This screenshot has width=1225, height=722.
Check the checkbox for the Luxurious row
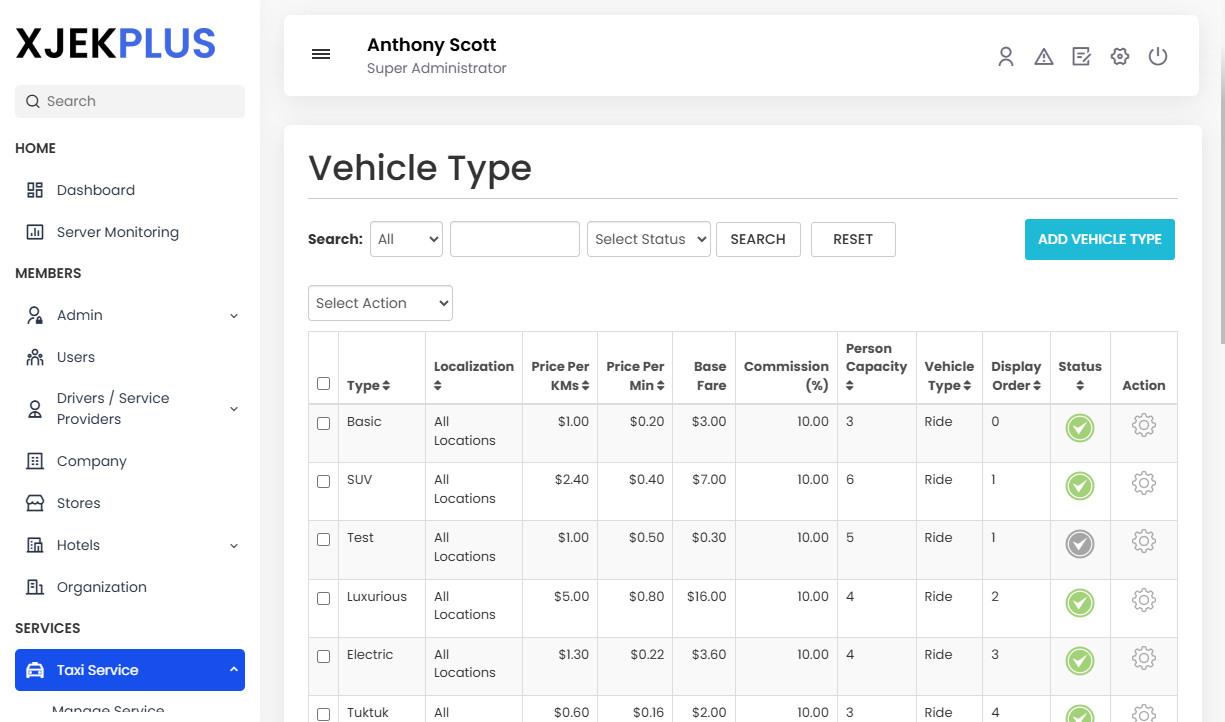coord(323,598)
